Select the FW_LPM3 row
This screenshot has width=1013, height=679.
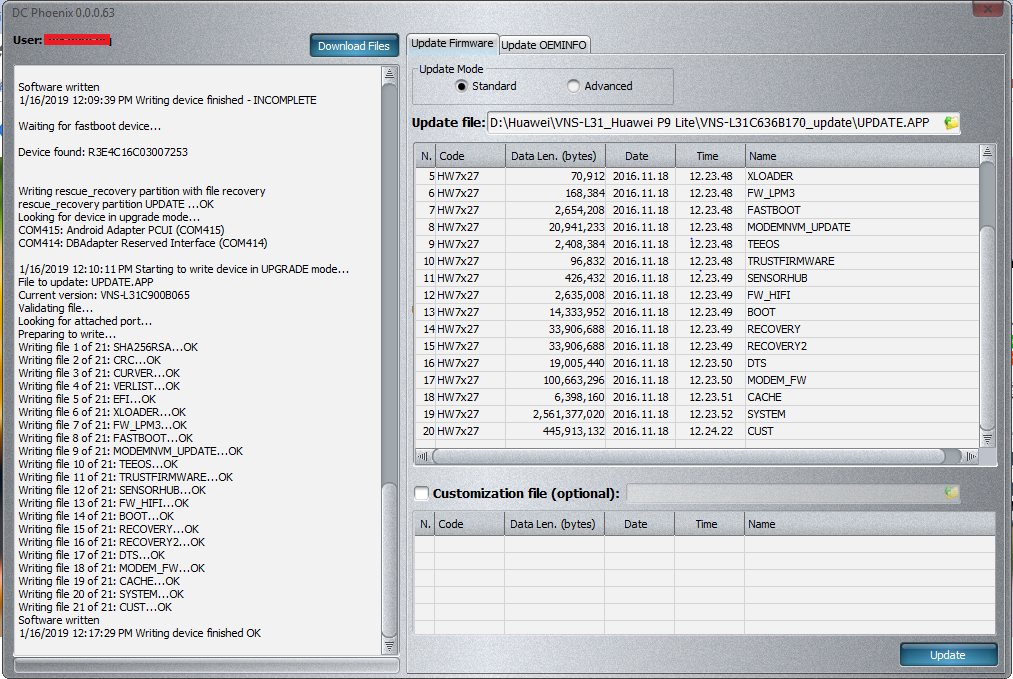(x=698, y=193)
